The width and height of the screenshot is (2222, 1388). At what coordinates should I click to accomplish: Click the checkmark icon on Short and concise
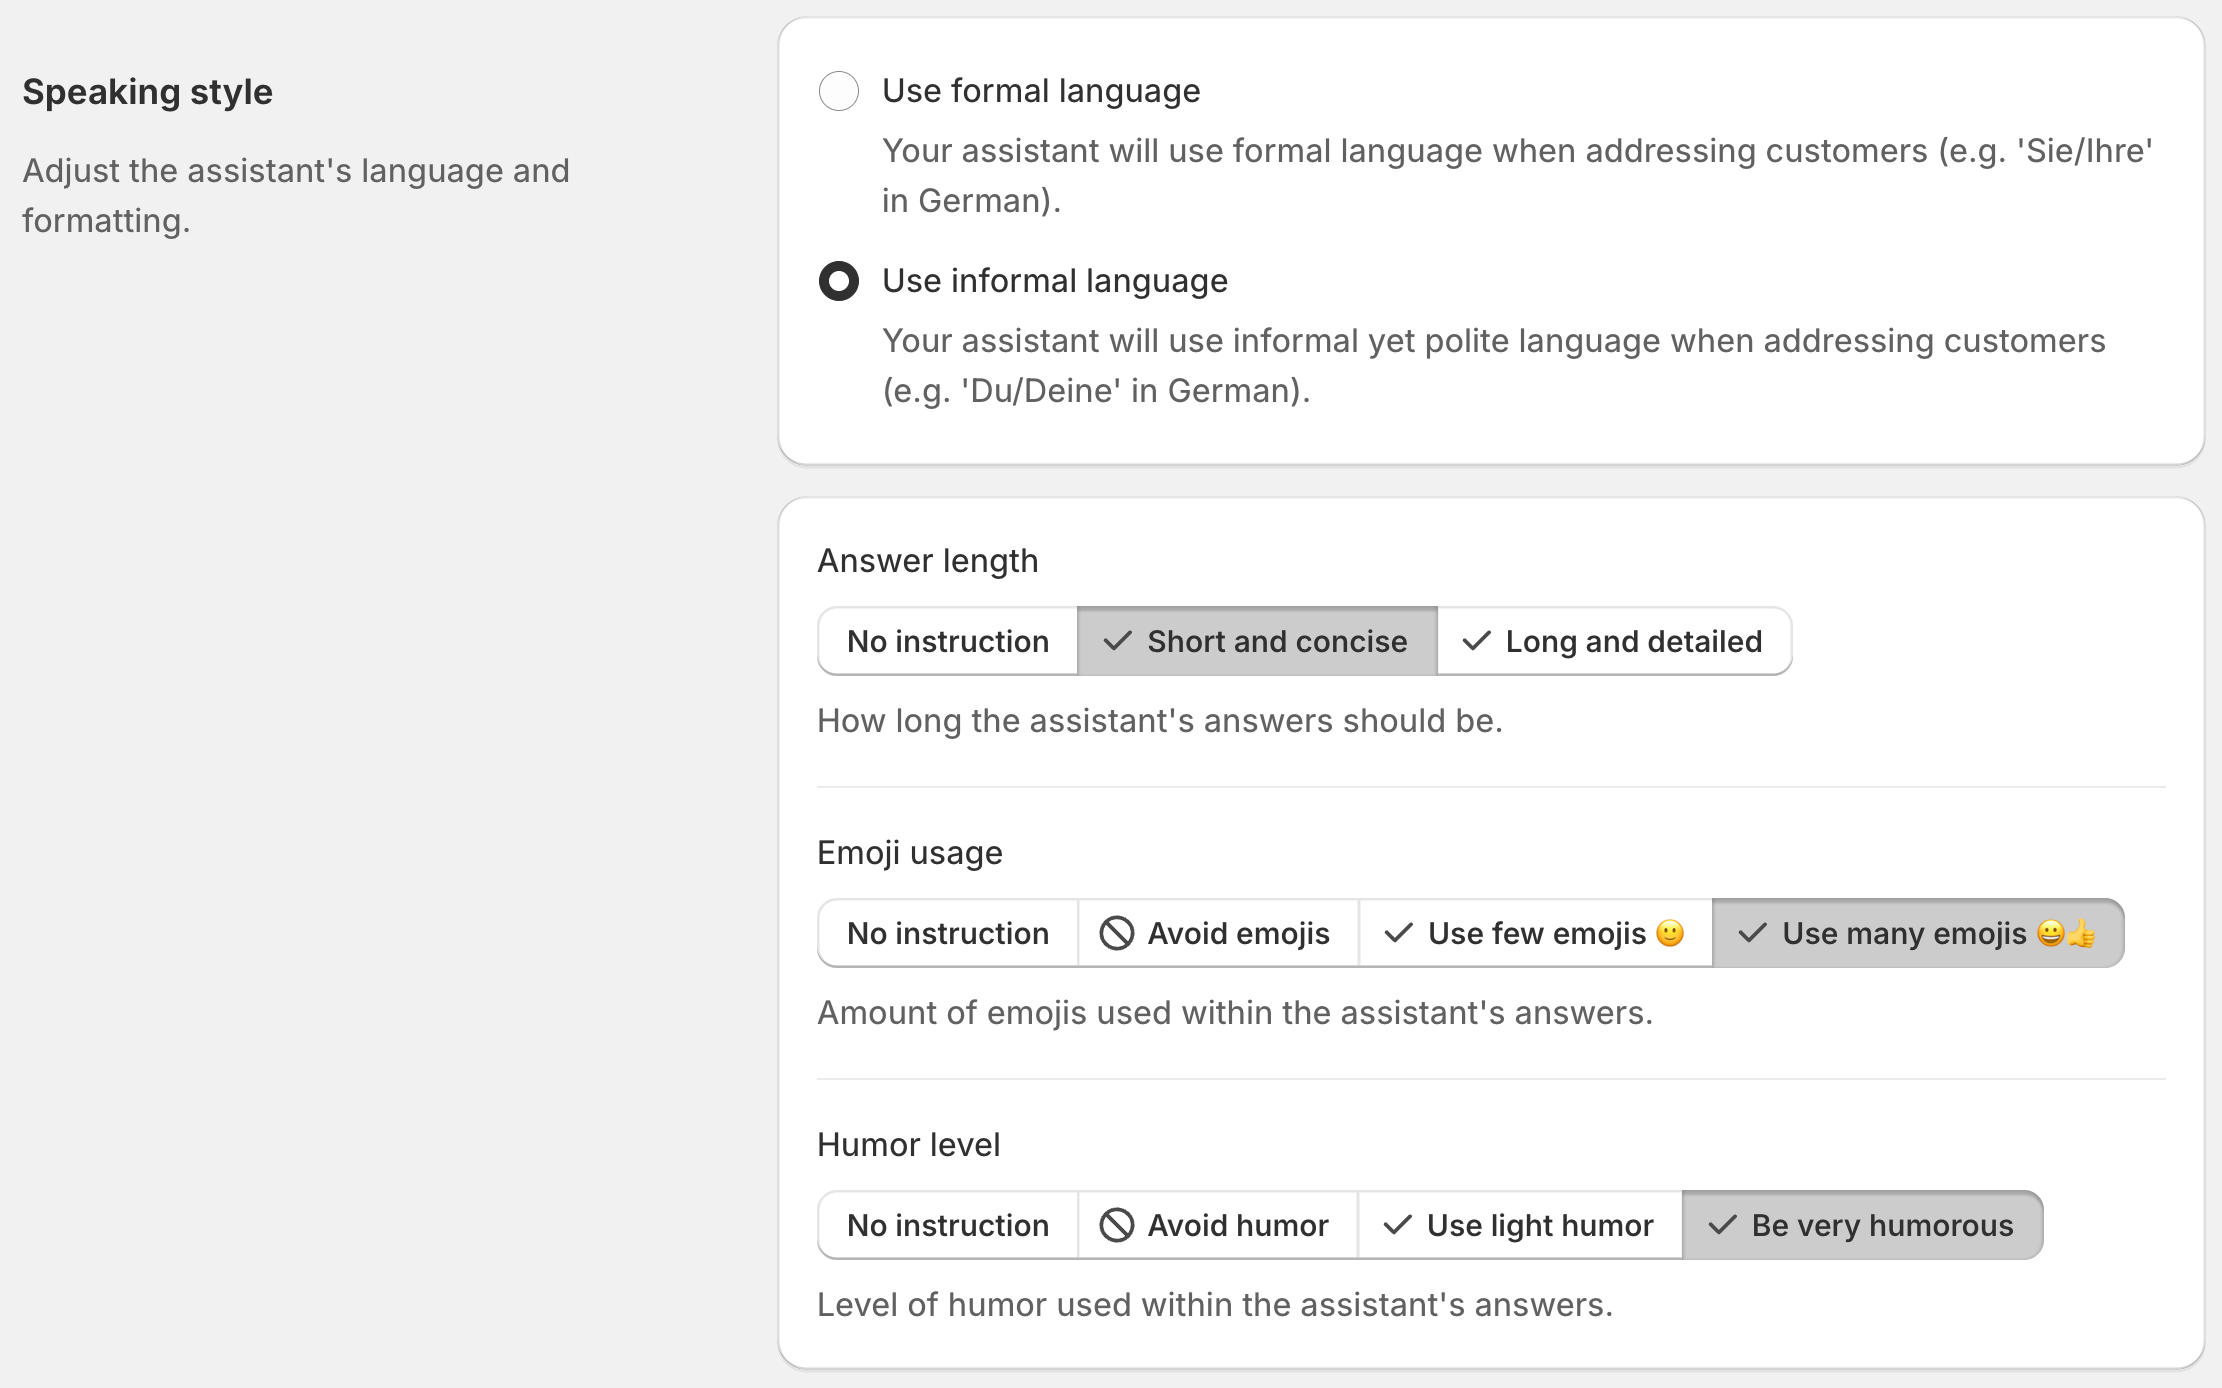(x=1118, y=641)
